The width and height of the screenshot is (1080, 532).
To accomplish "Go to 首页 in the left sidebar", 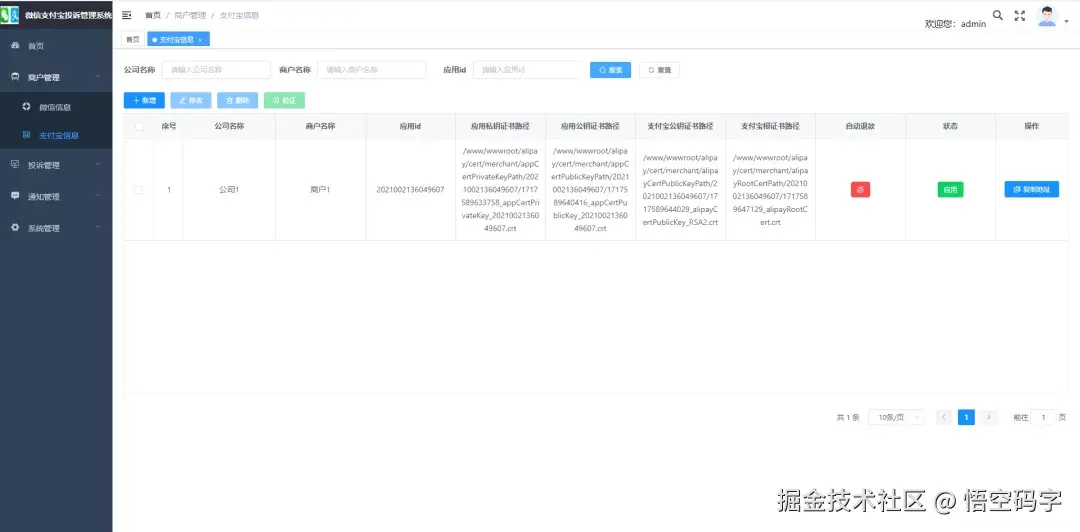I will tap(56, 46).
